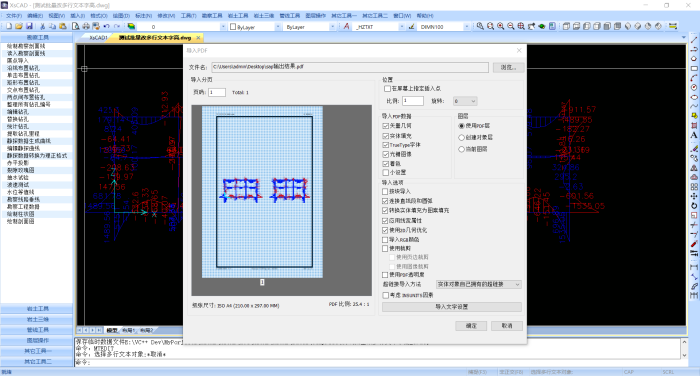Enable the 在屏幕上指定插入点 checkbox

click(x=388, y=89)
